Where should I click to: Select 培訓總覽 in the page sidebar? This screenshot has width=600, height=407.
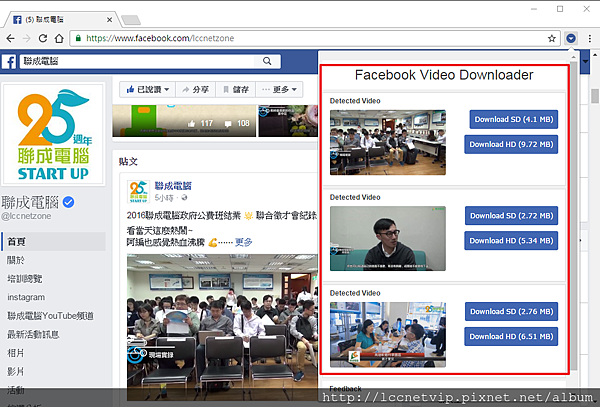point(25,278)
